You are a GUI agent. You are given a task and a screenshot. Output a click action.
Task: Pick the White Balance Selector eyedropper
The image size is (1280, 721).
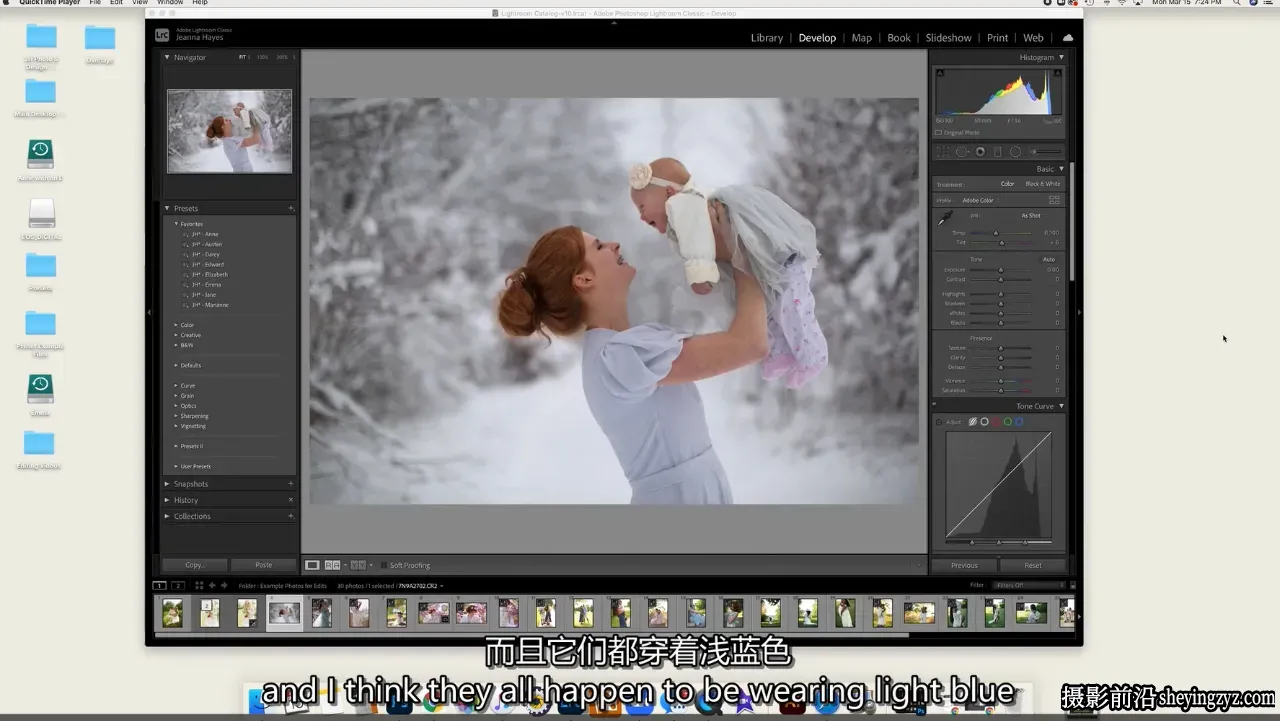[945, 217]
